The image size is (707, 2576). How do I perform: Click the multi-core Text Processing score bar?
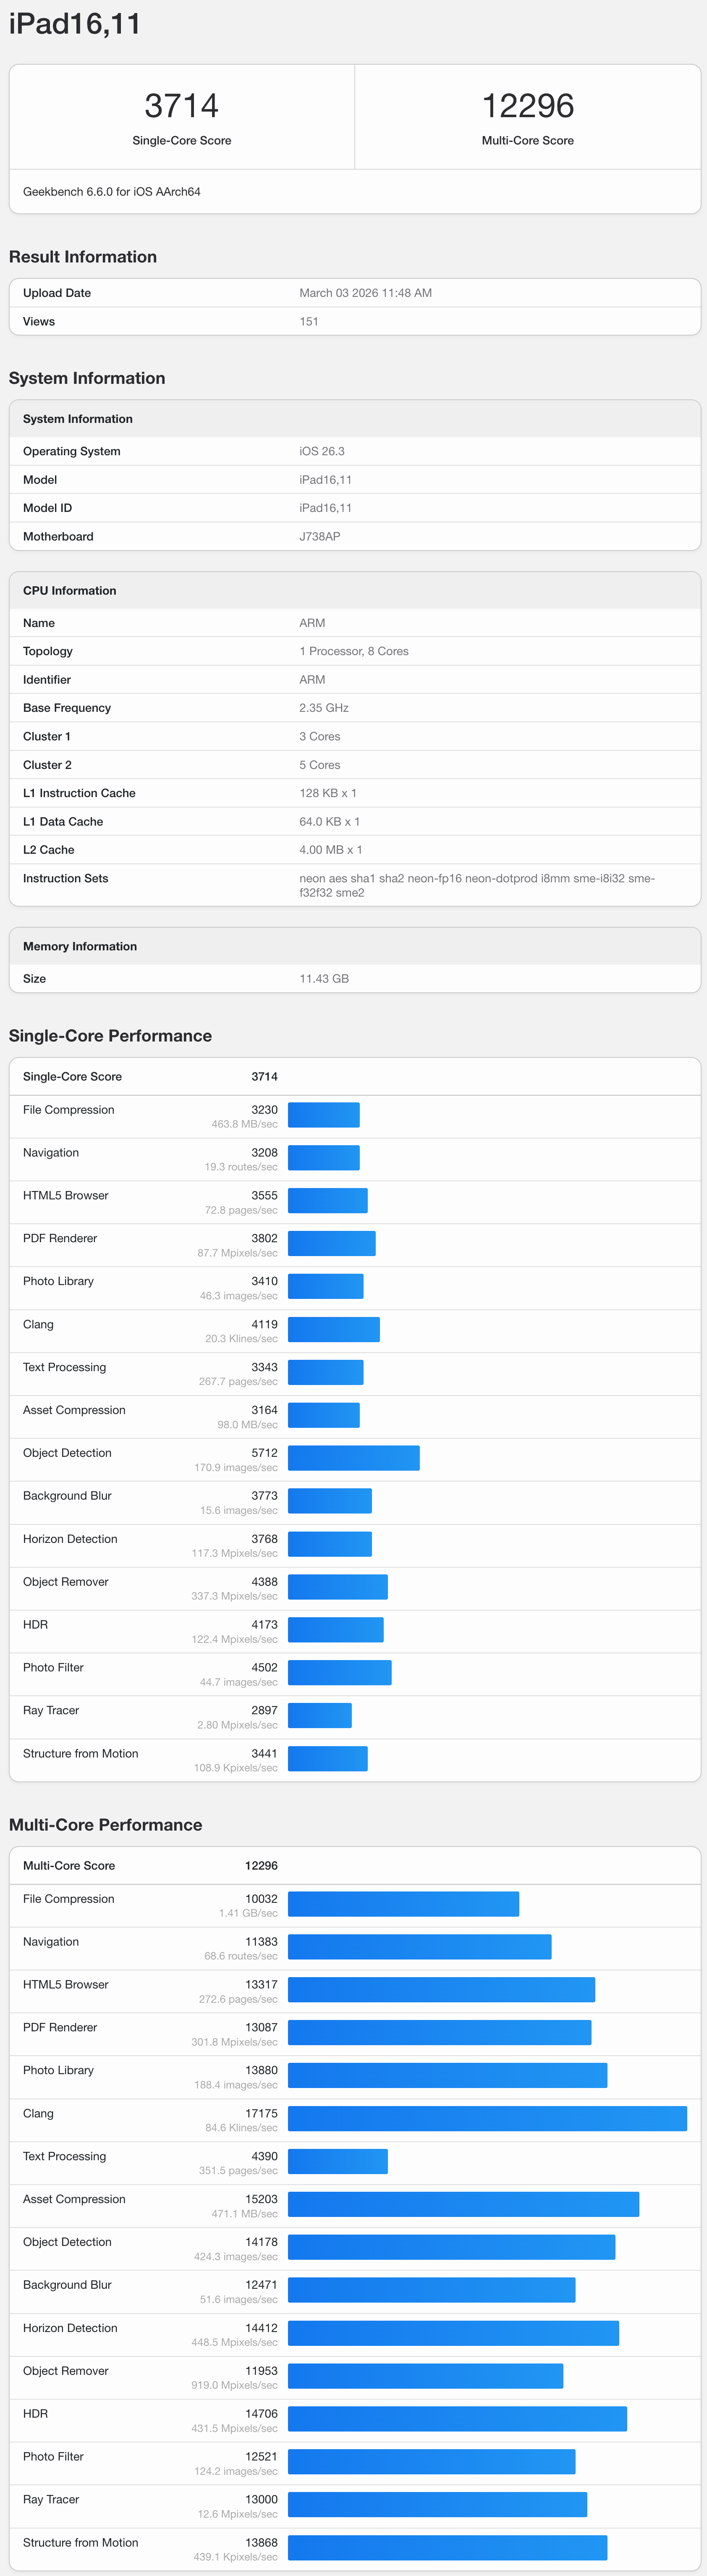pyautogui.click(x=337, y=2161)
